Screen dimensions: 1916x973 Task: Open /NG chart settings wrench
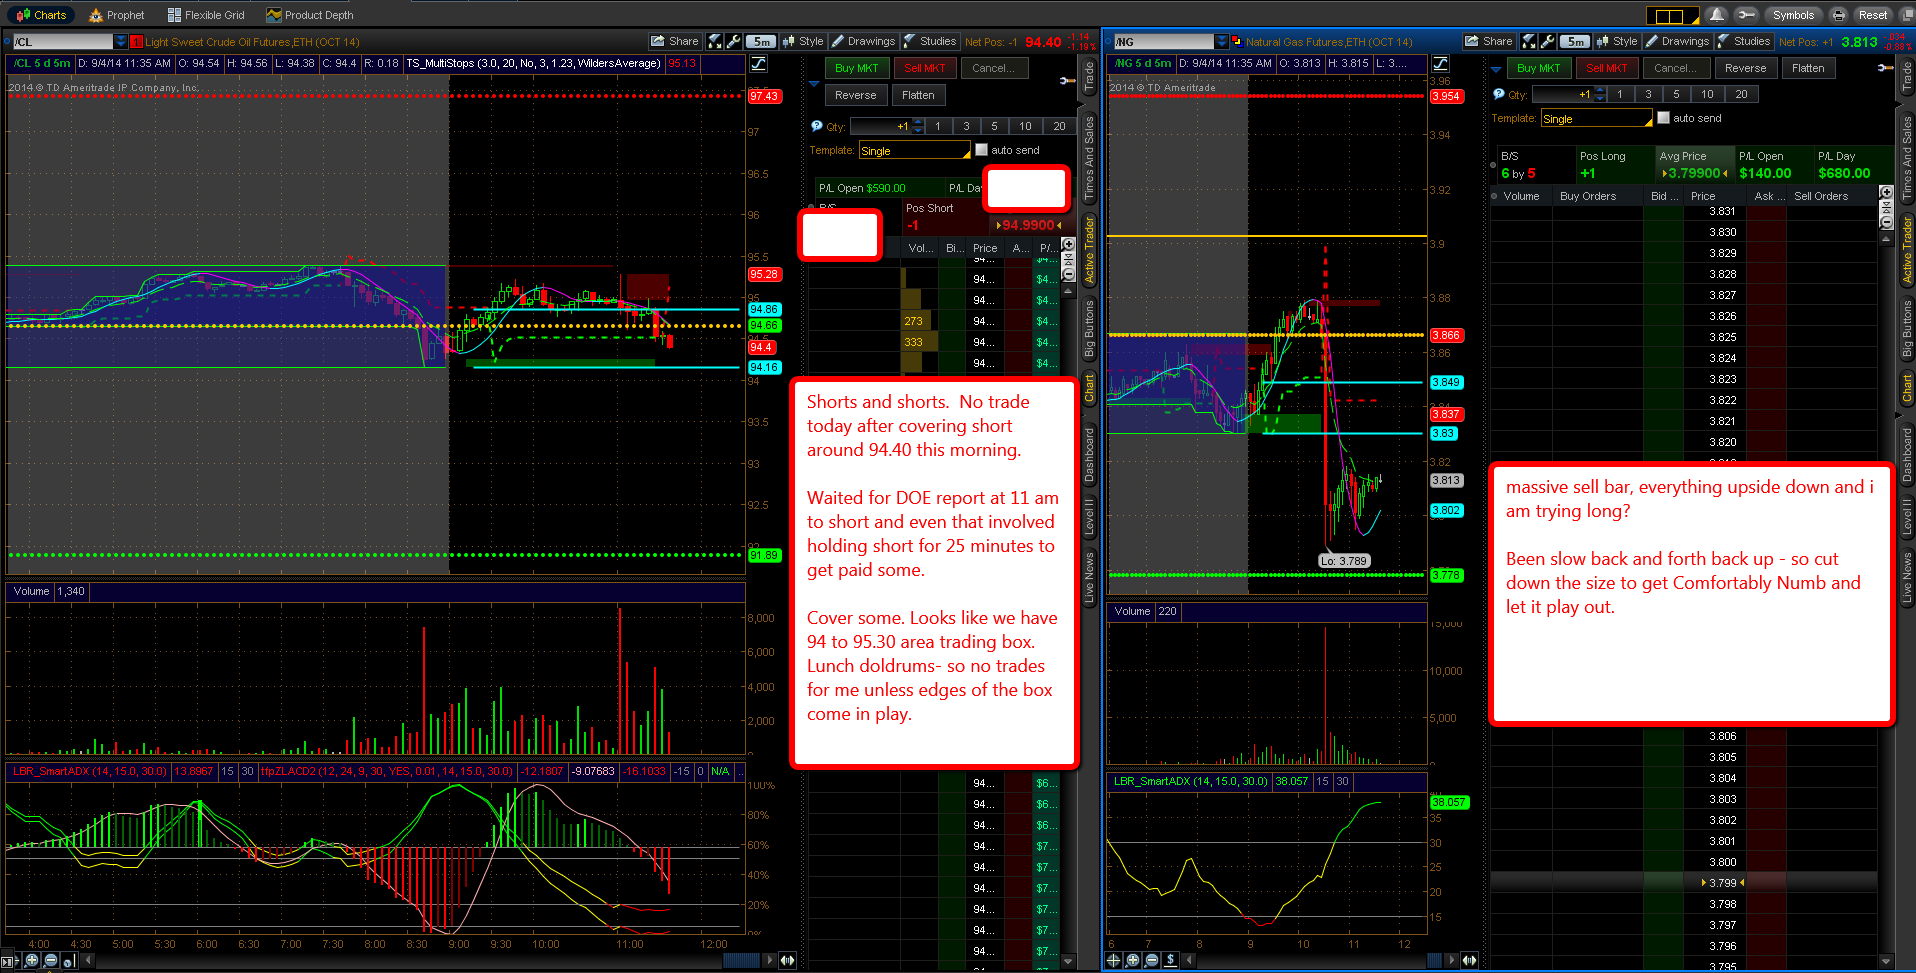point(1547,41)
